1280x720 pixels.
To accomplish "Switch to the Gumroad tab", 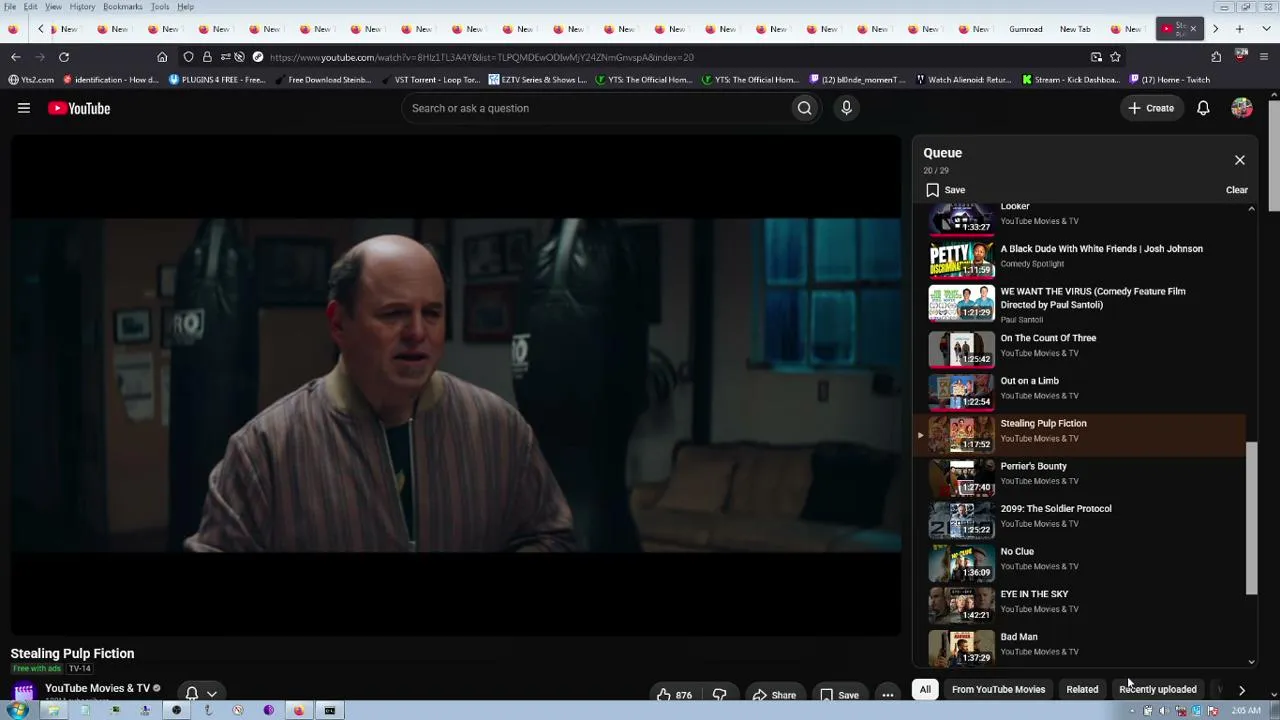I will (1026, 29).
